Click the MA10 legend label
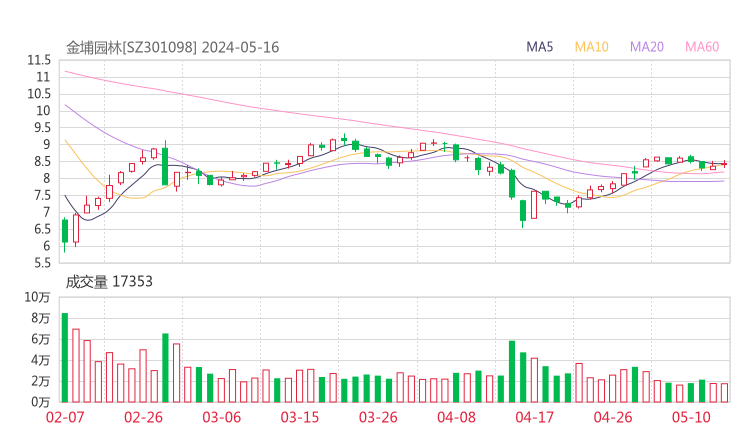The width and height of the screenshot is (740, 440). pos(591,47)
